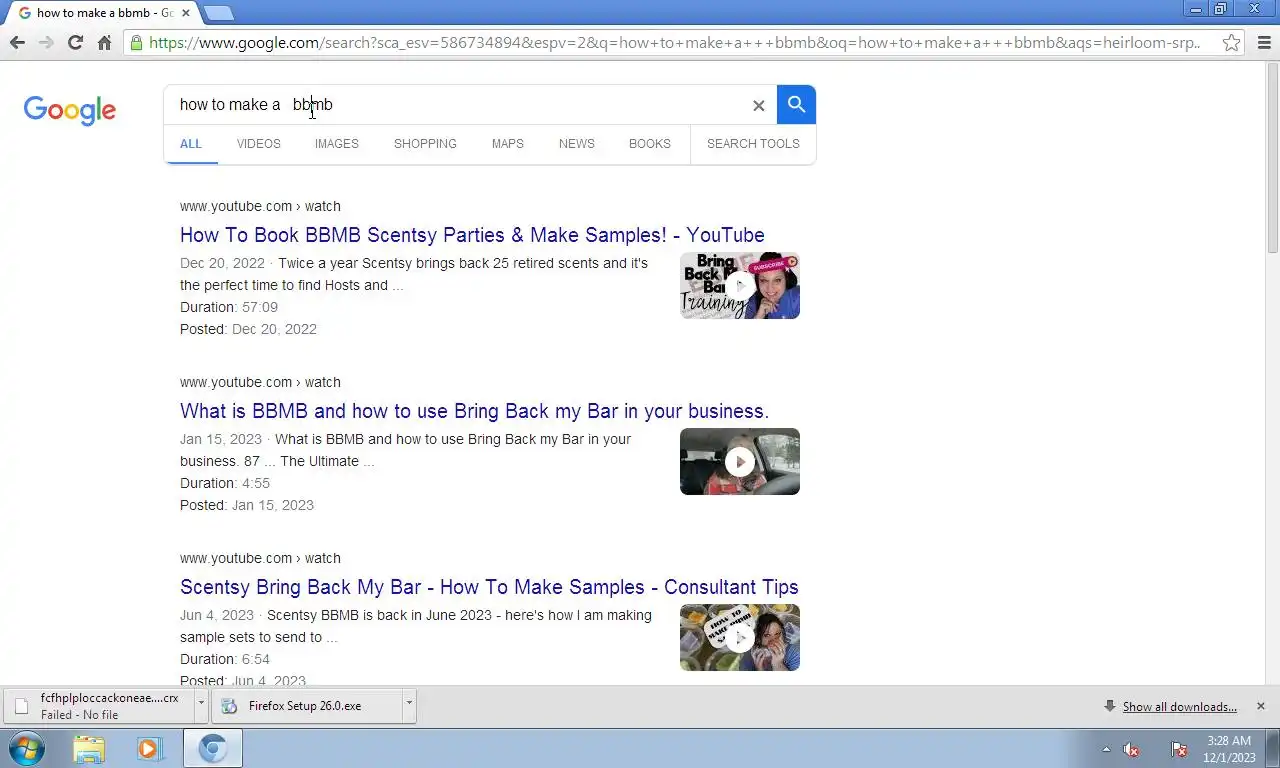The image size is (1280, 768).
Task: Click the Show desktop strip on the taskbar
Action: click(x=1273, y=748)
